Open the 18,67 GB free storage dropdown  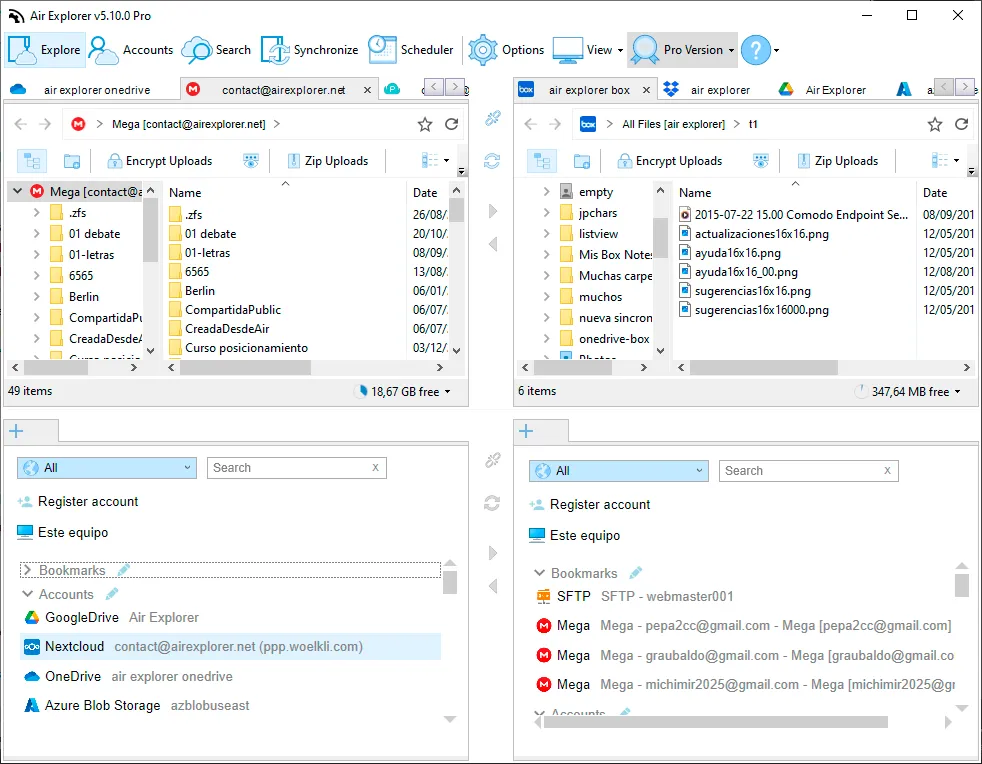[403, 391]
